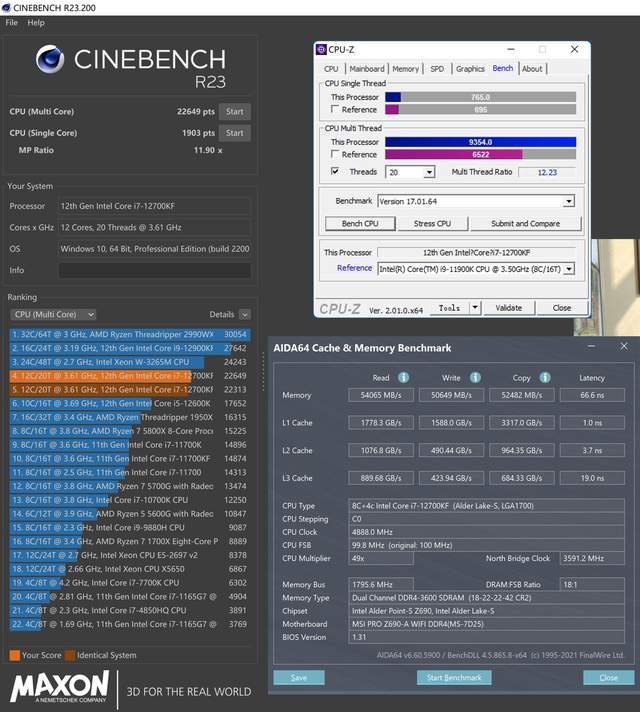640x712 pixels.
Task: Select ranking row Threadripper 2990WX
Action: pyautogui.click(x=130, y=334)
